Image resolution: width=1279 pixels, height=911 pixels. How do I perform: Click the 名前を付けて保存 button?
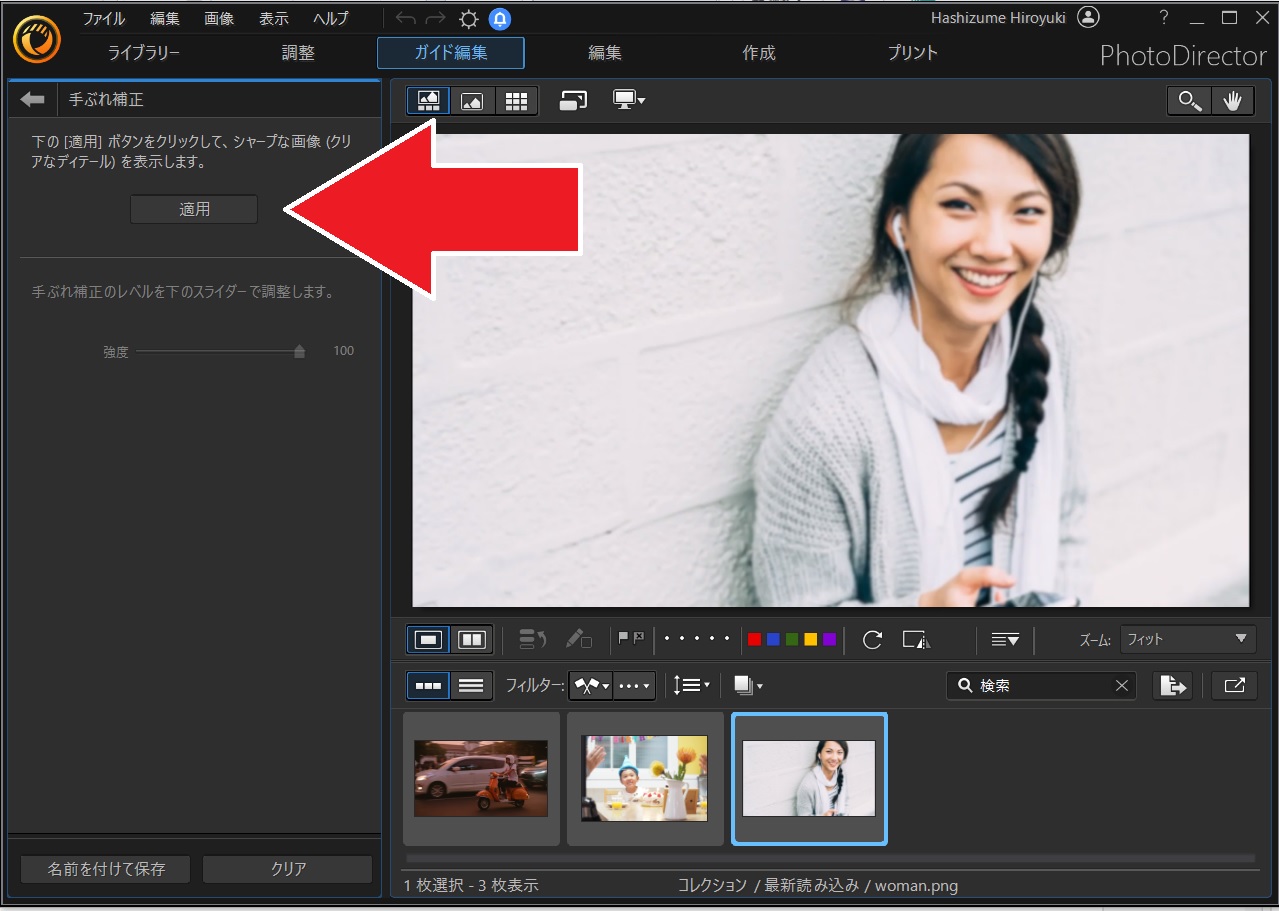tap(106, 869)
